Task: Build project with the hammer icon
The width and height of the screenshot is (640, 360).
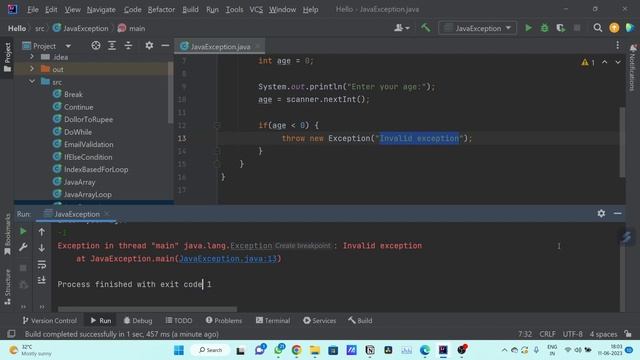Action: click(x=425, y=28)
